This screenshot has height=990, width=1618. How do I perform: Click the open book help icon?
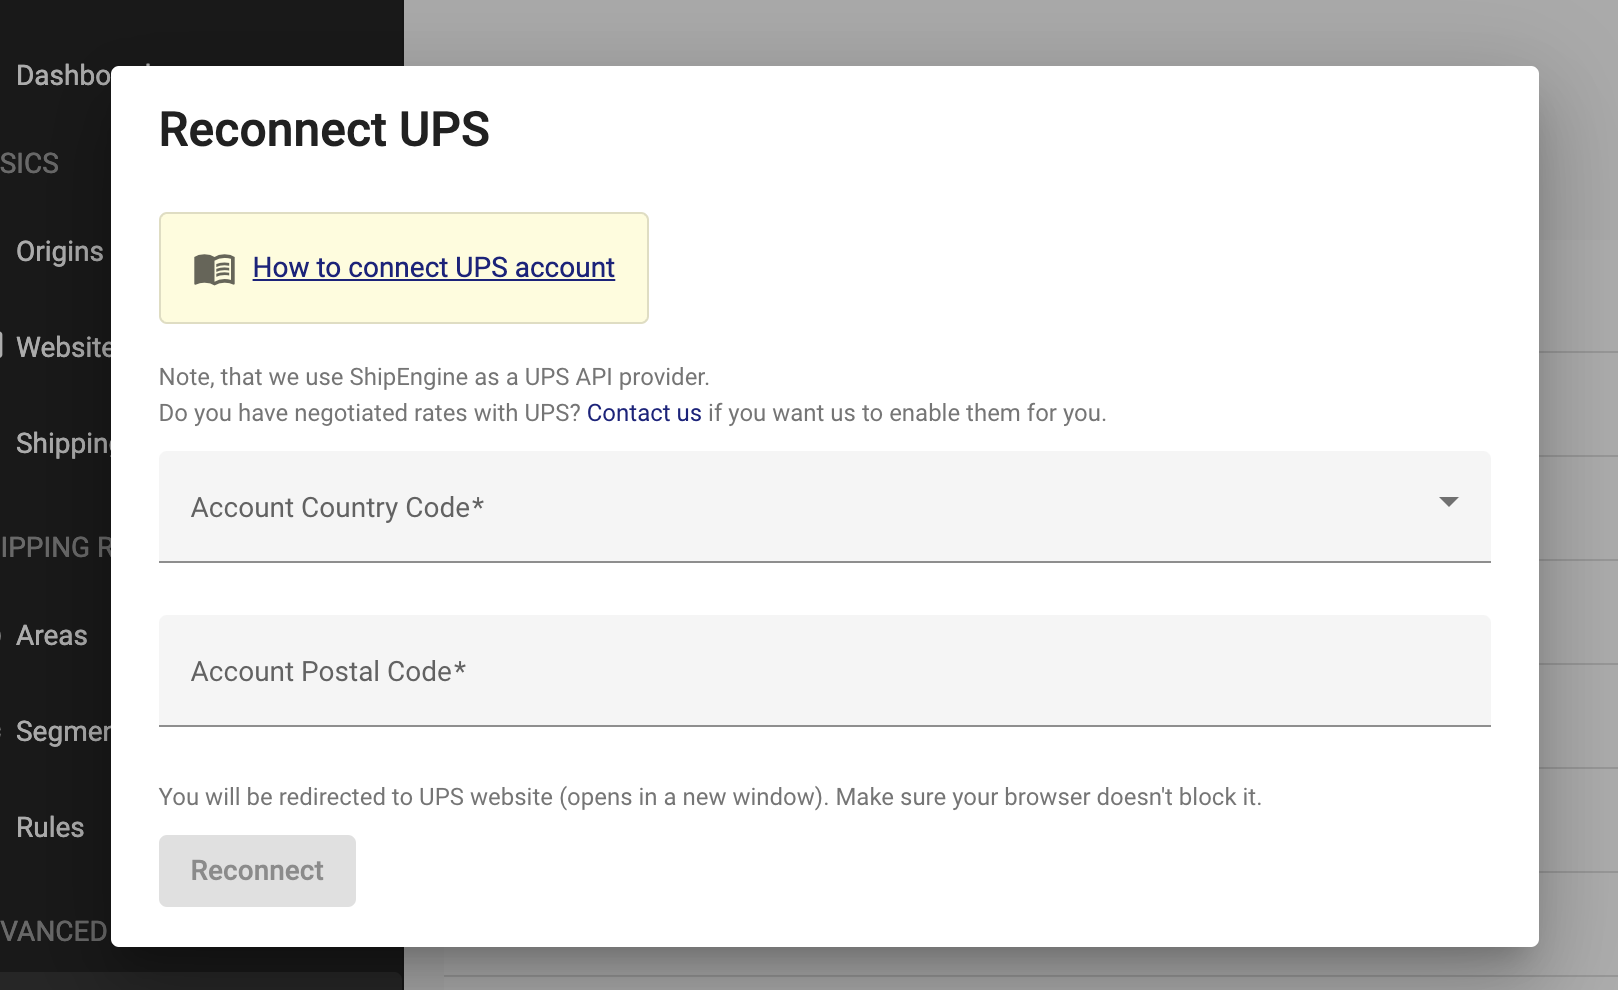pyautogui.click(x=214, y=269)
